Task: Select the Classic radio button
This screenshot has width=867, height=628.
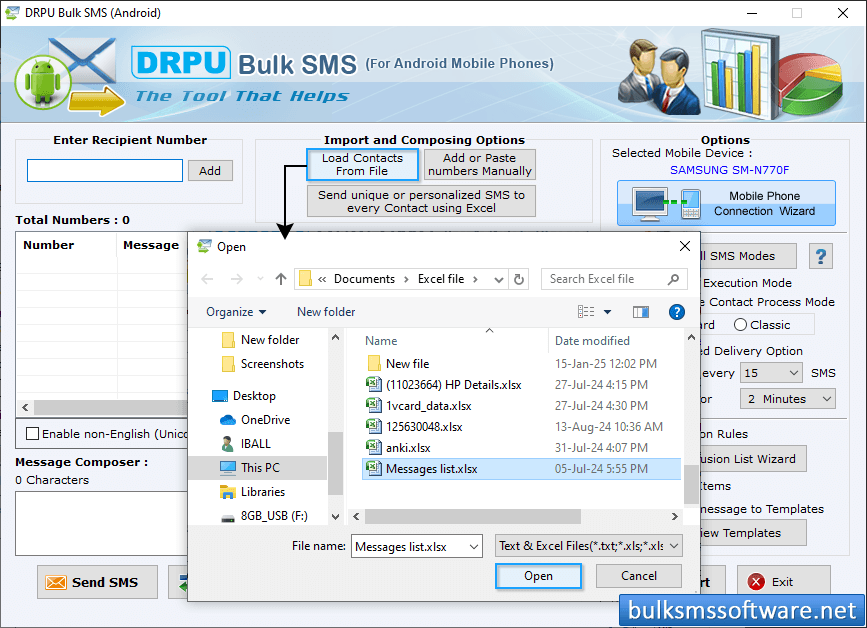Action: (x=740, y=325)
